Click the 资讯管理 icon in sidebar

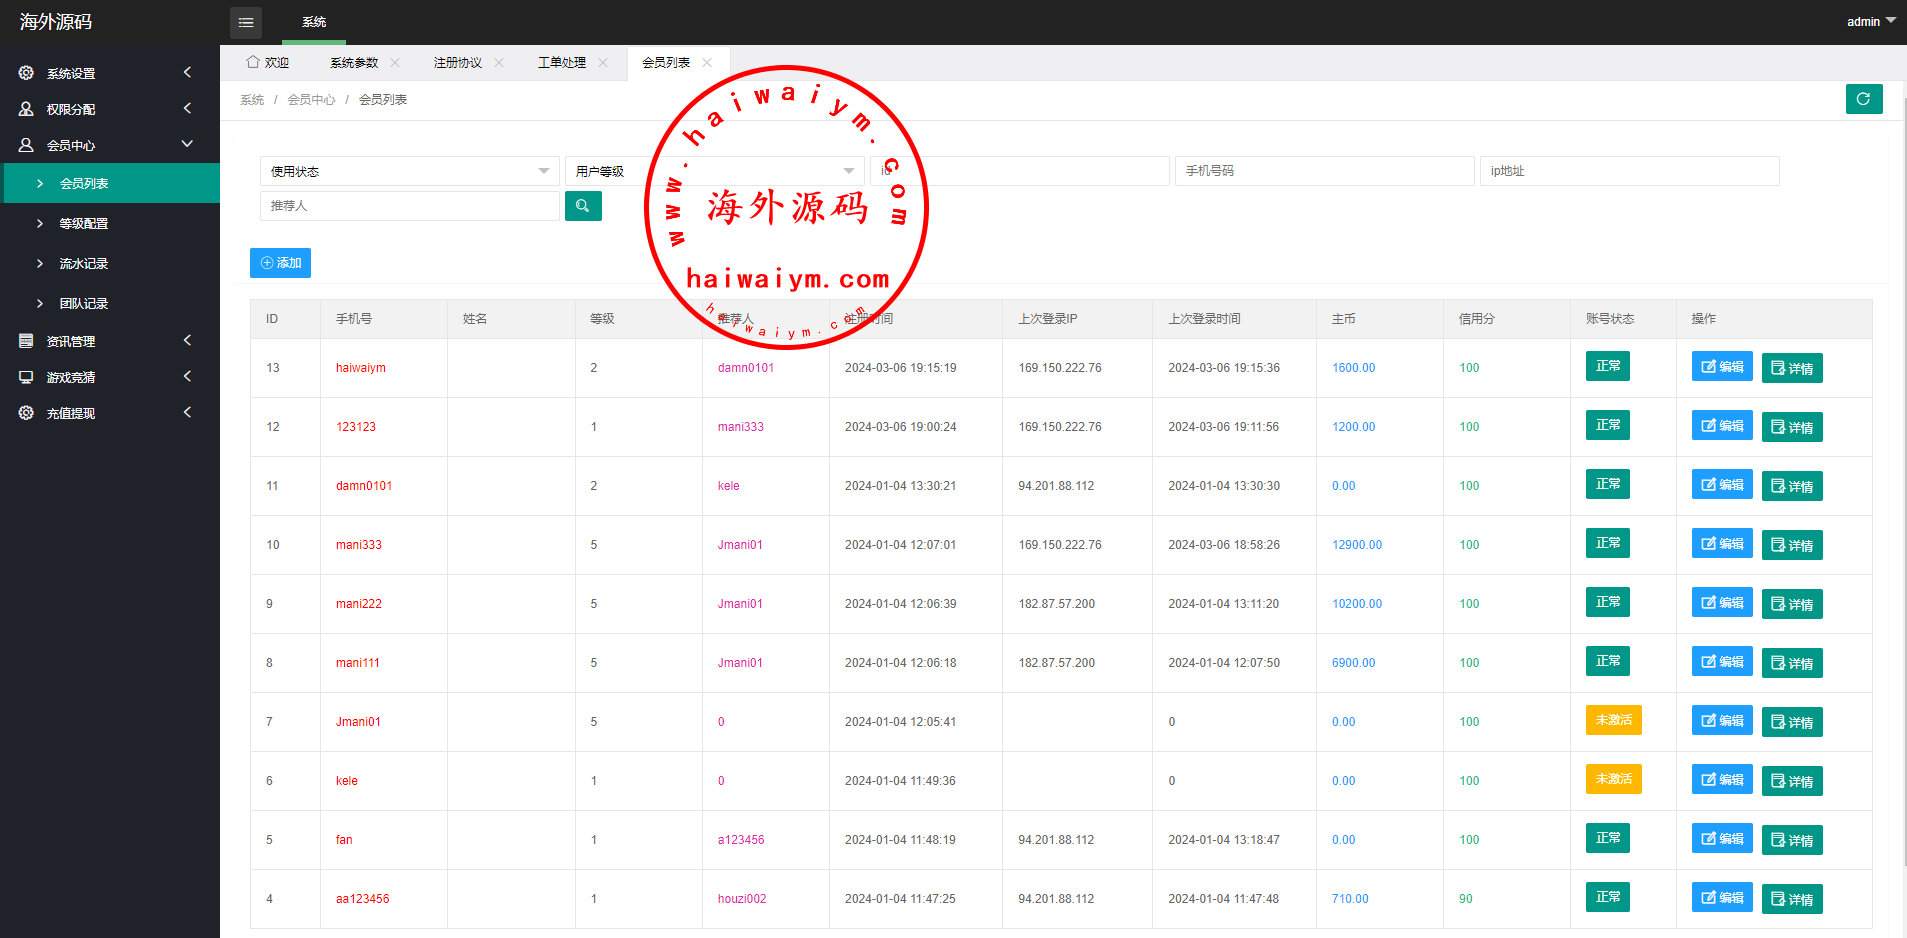pyautogui.click(x=26, y=341)
